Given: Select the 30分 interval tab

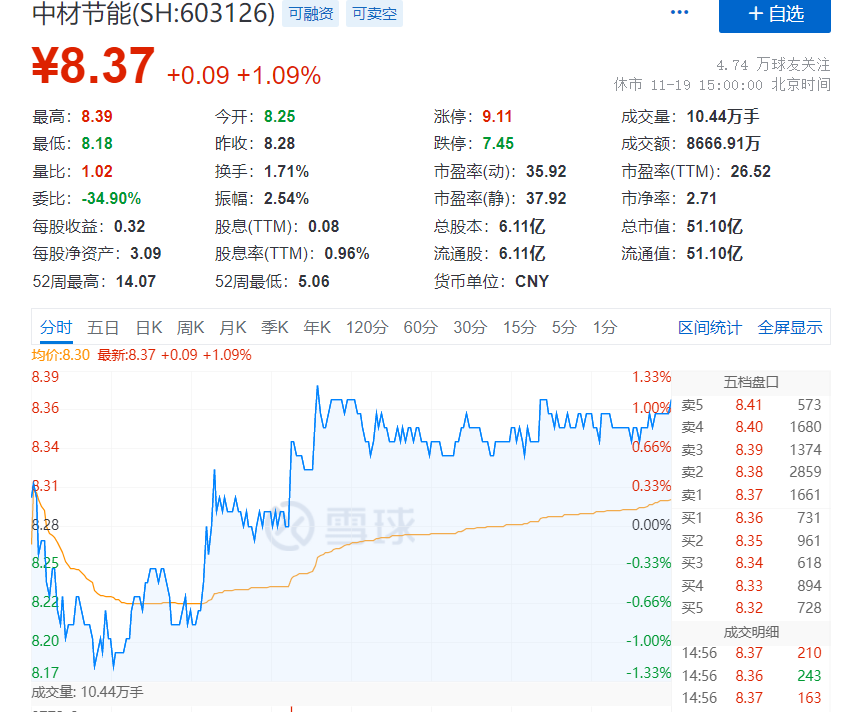Looking at the screenshot, I should coord(470,327).
